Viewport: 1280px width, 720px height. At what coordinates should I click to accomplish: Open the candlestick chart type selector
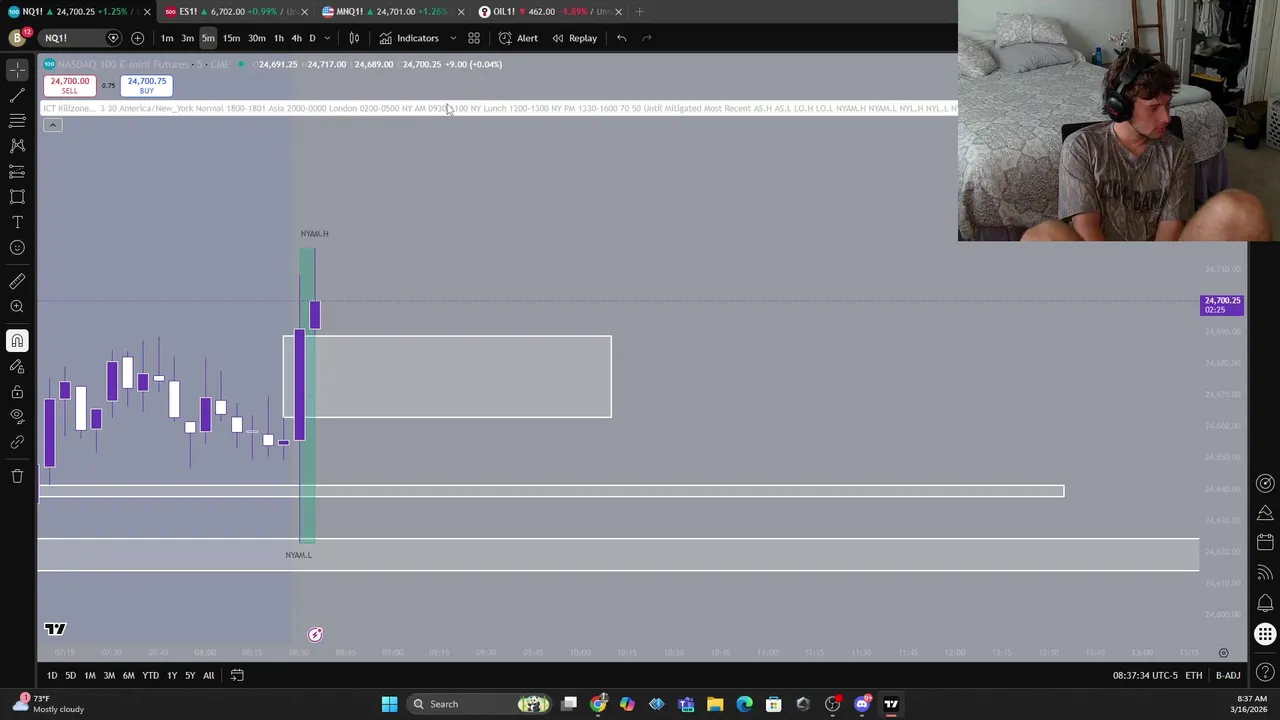pos(354,38)
